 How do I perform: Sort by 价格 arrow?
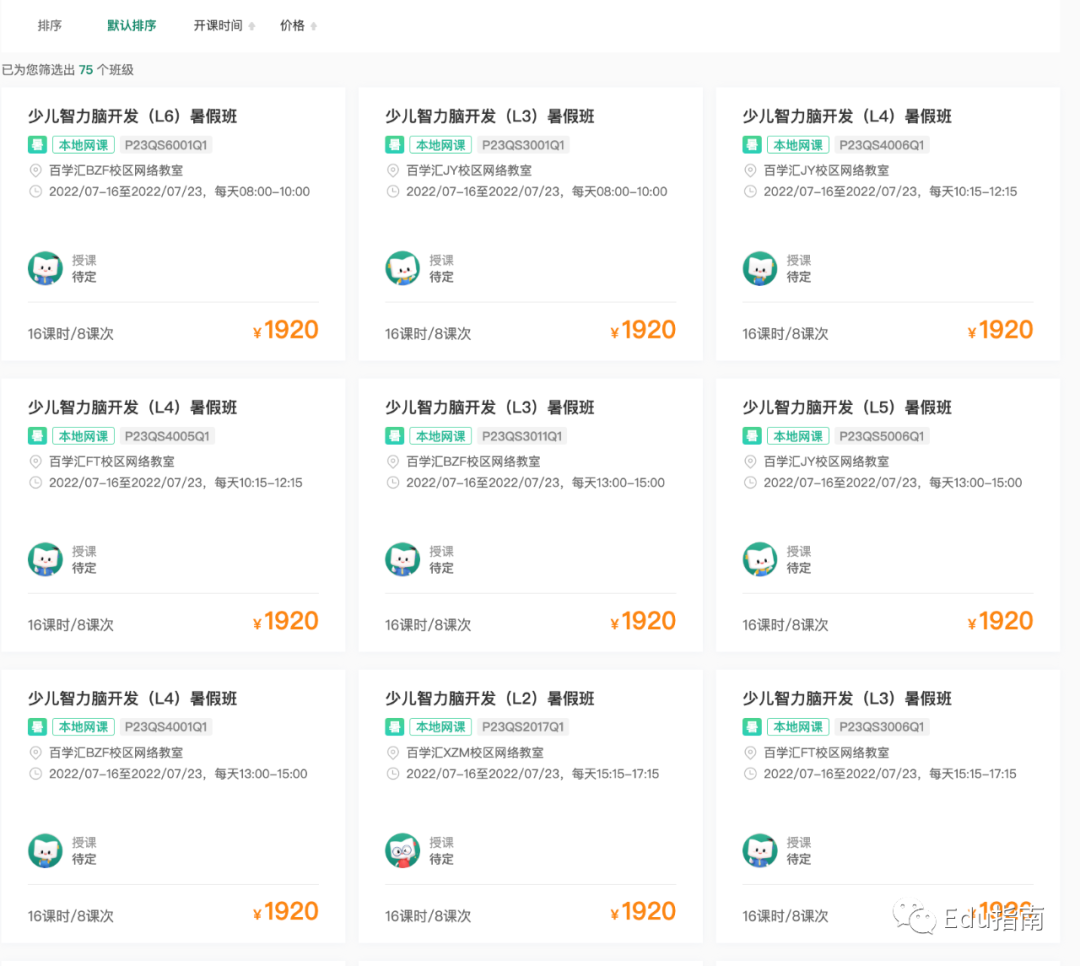coord(314,26)
